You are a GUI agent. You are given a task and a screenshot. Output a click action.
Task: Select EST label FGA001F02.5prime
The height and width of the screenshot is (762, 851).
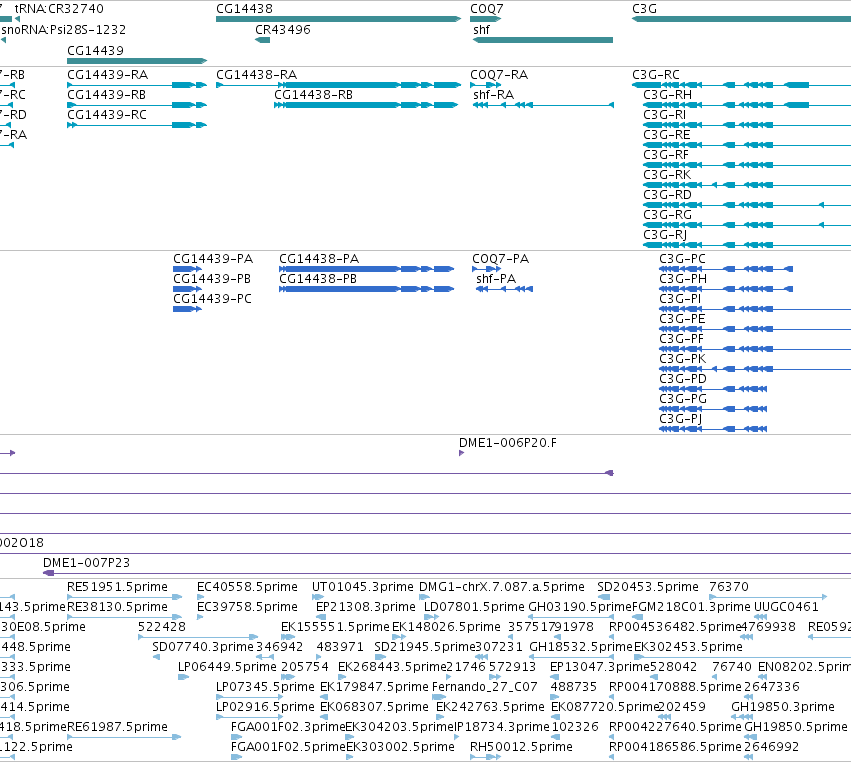(x=288, y=746)
